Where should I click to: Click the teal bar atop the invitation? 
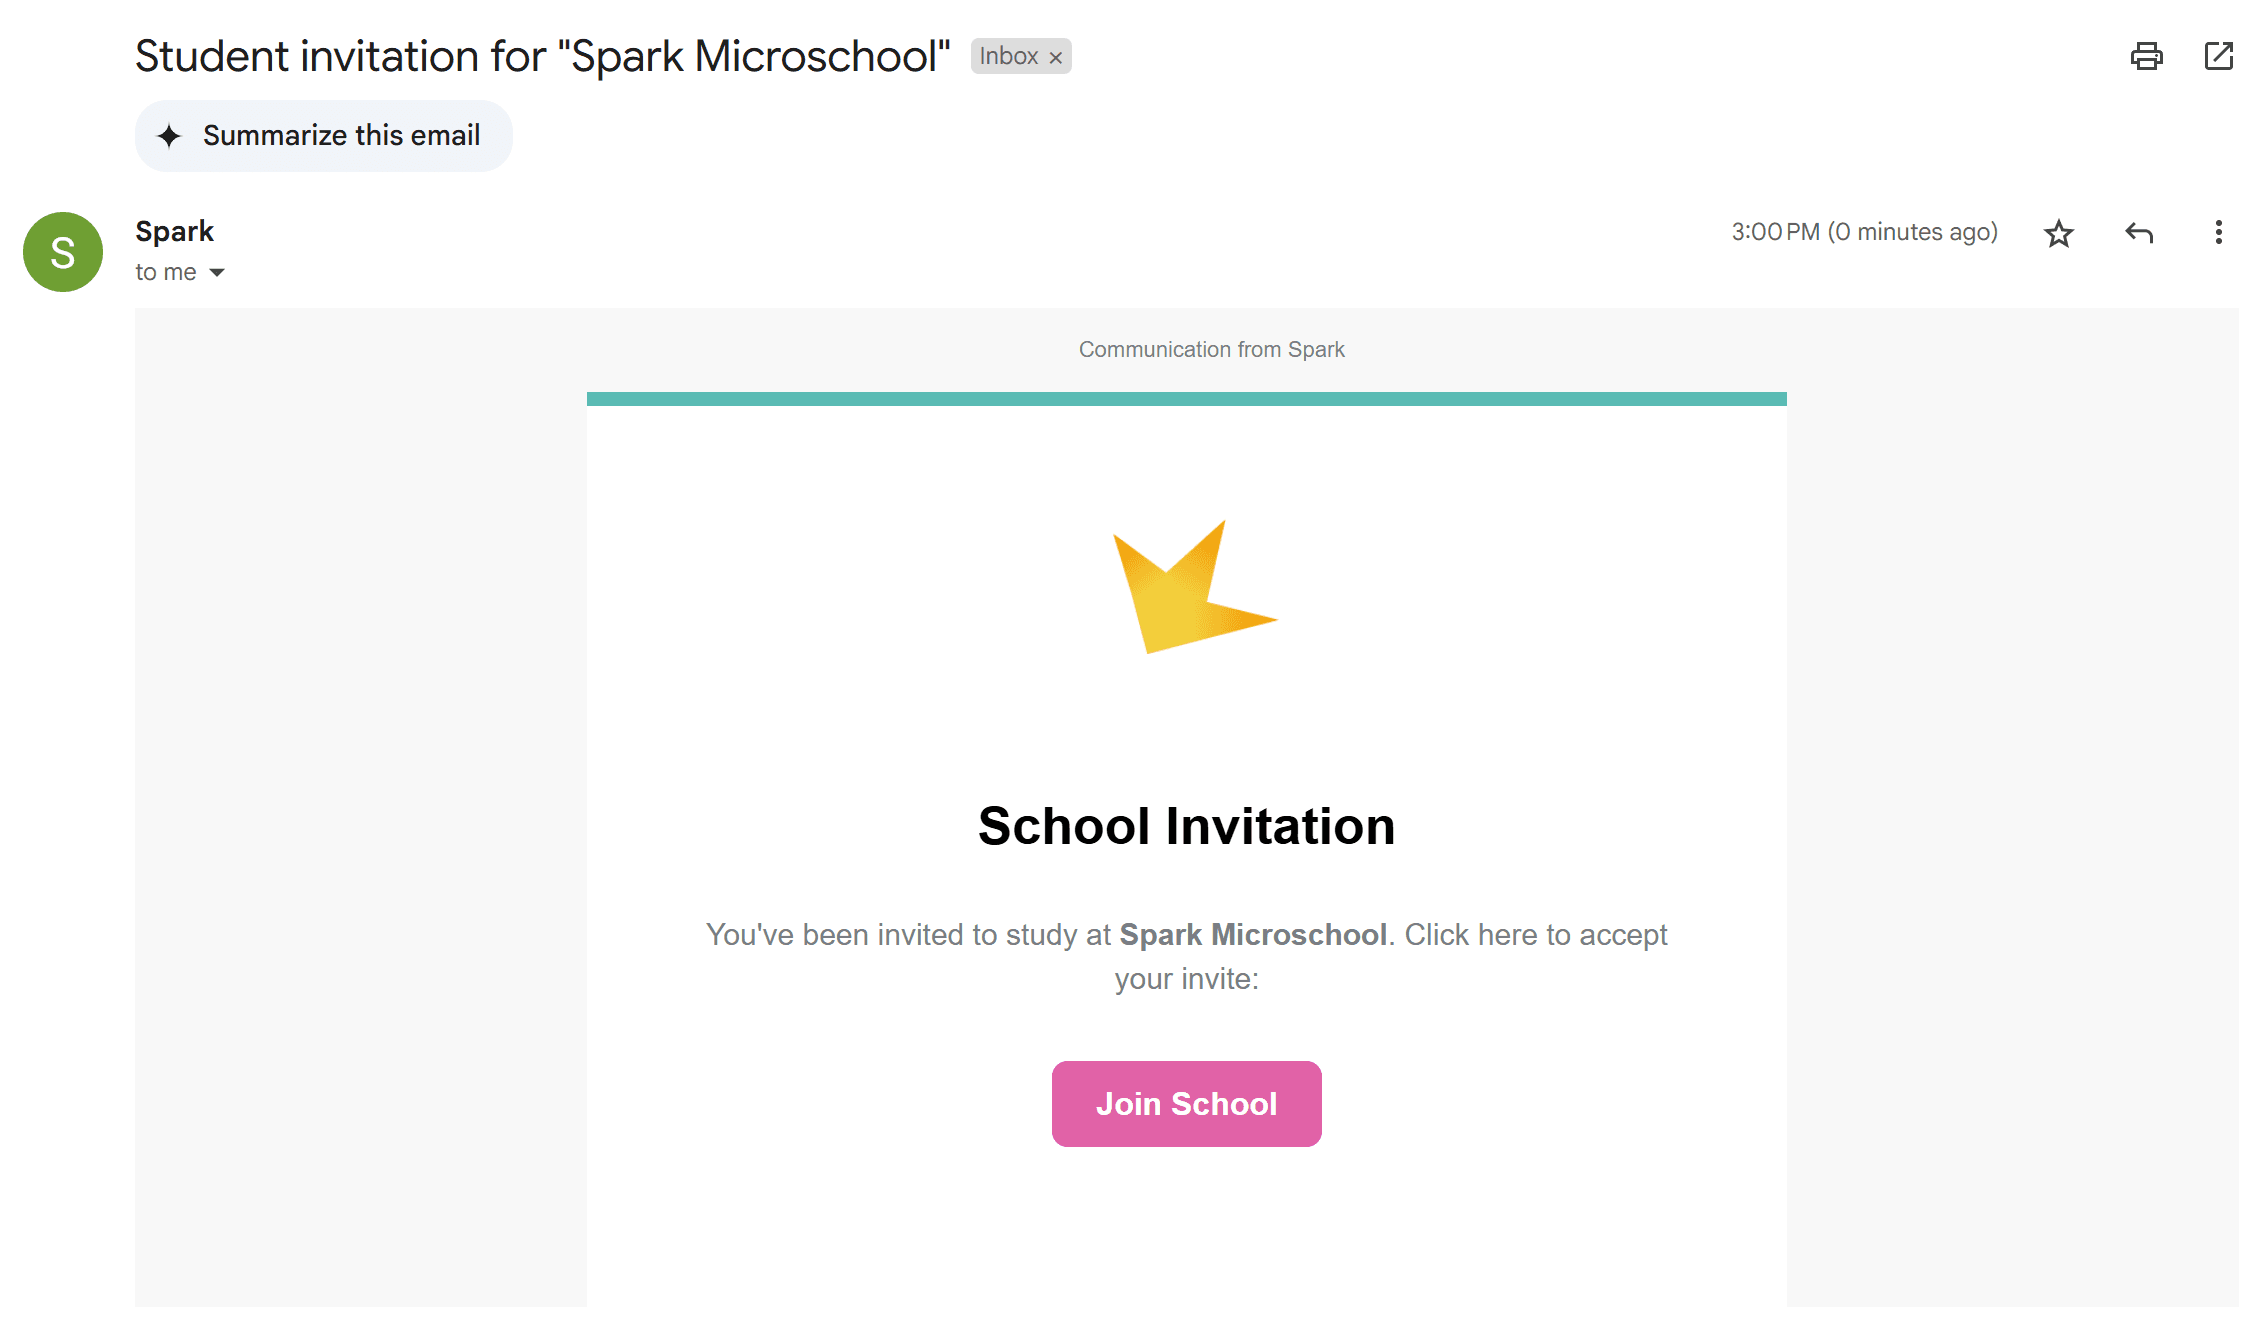coord(1186,399)
